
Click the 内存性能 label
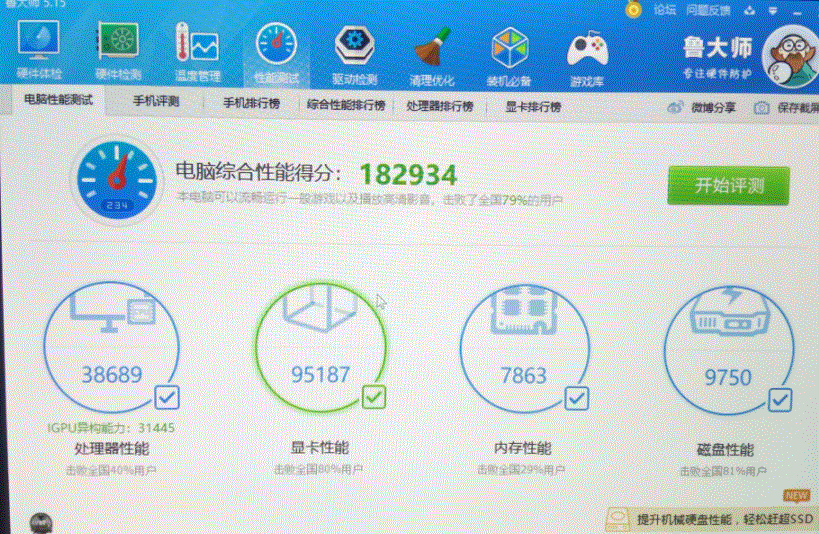[x=523, y=448]
